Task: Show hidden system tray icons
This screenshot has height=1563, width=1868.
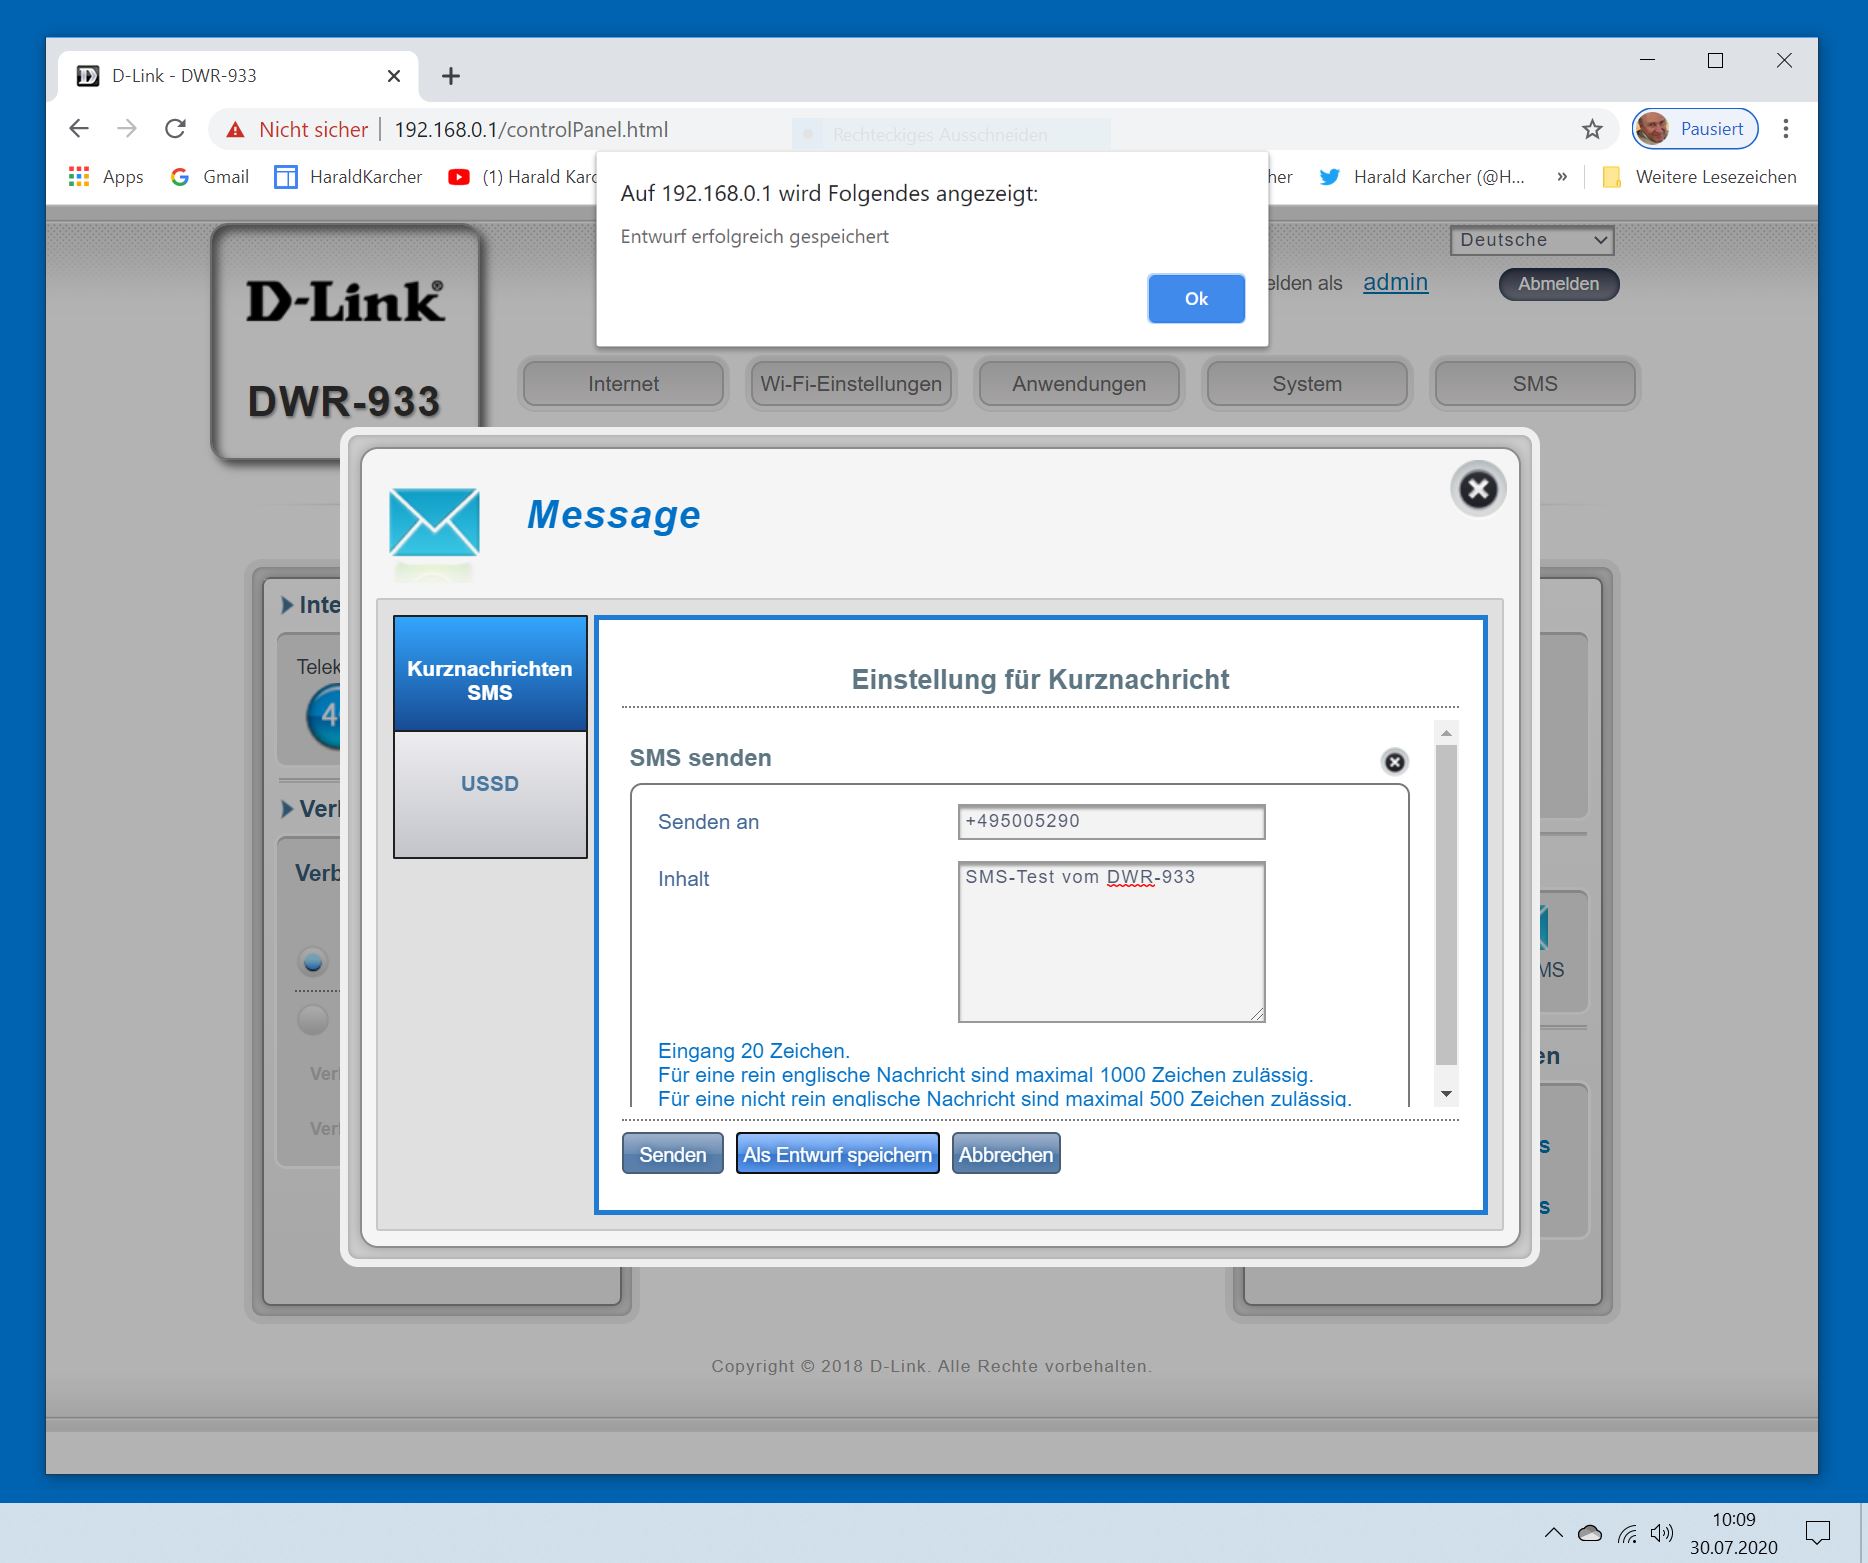Action: pyautogui.click(x=1553, y=1532)
